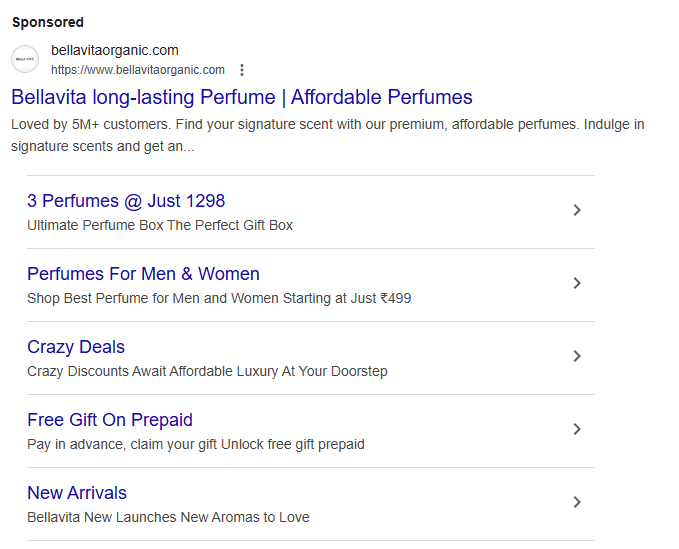
Task: Click the Loved by 5M+ customers description
Action: coord(328,135)
